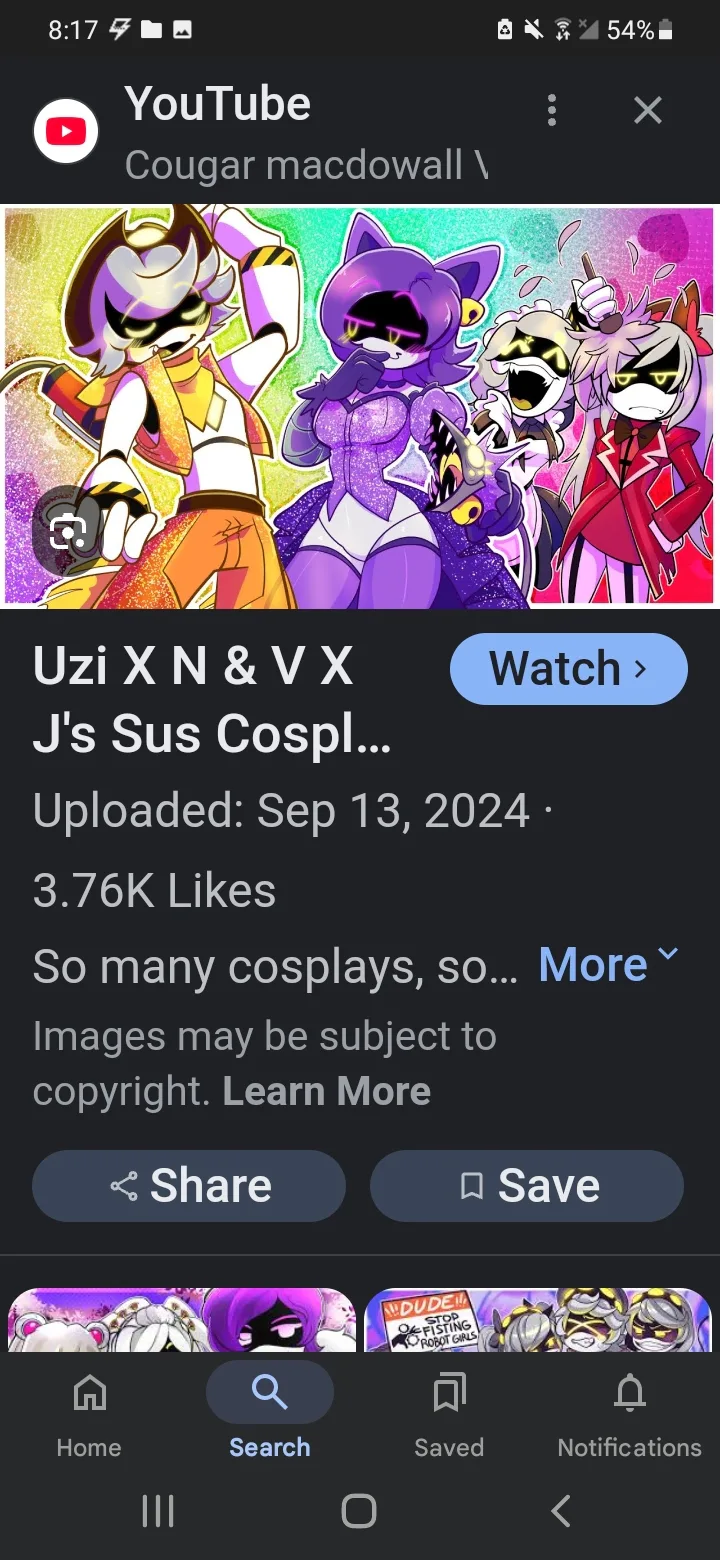
Task: Tap the Watch button
Action: [568, 669]
